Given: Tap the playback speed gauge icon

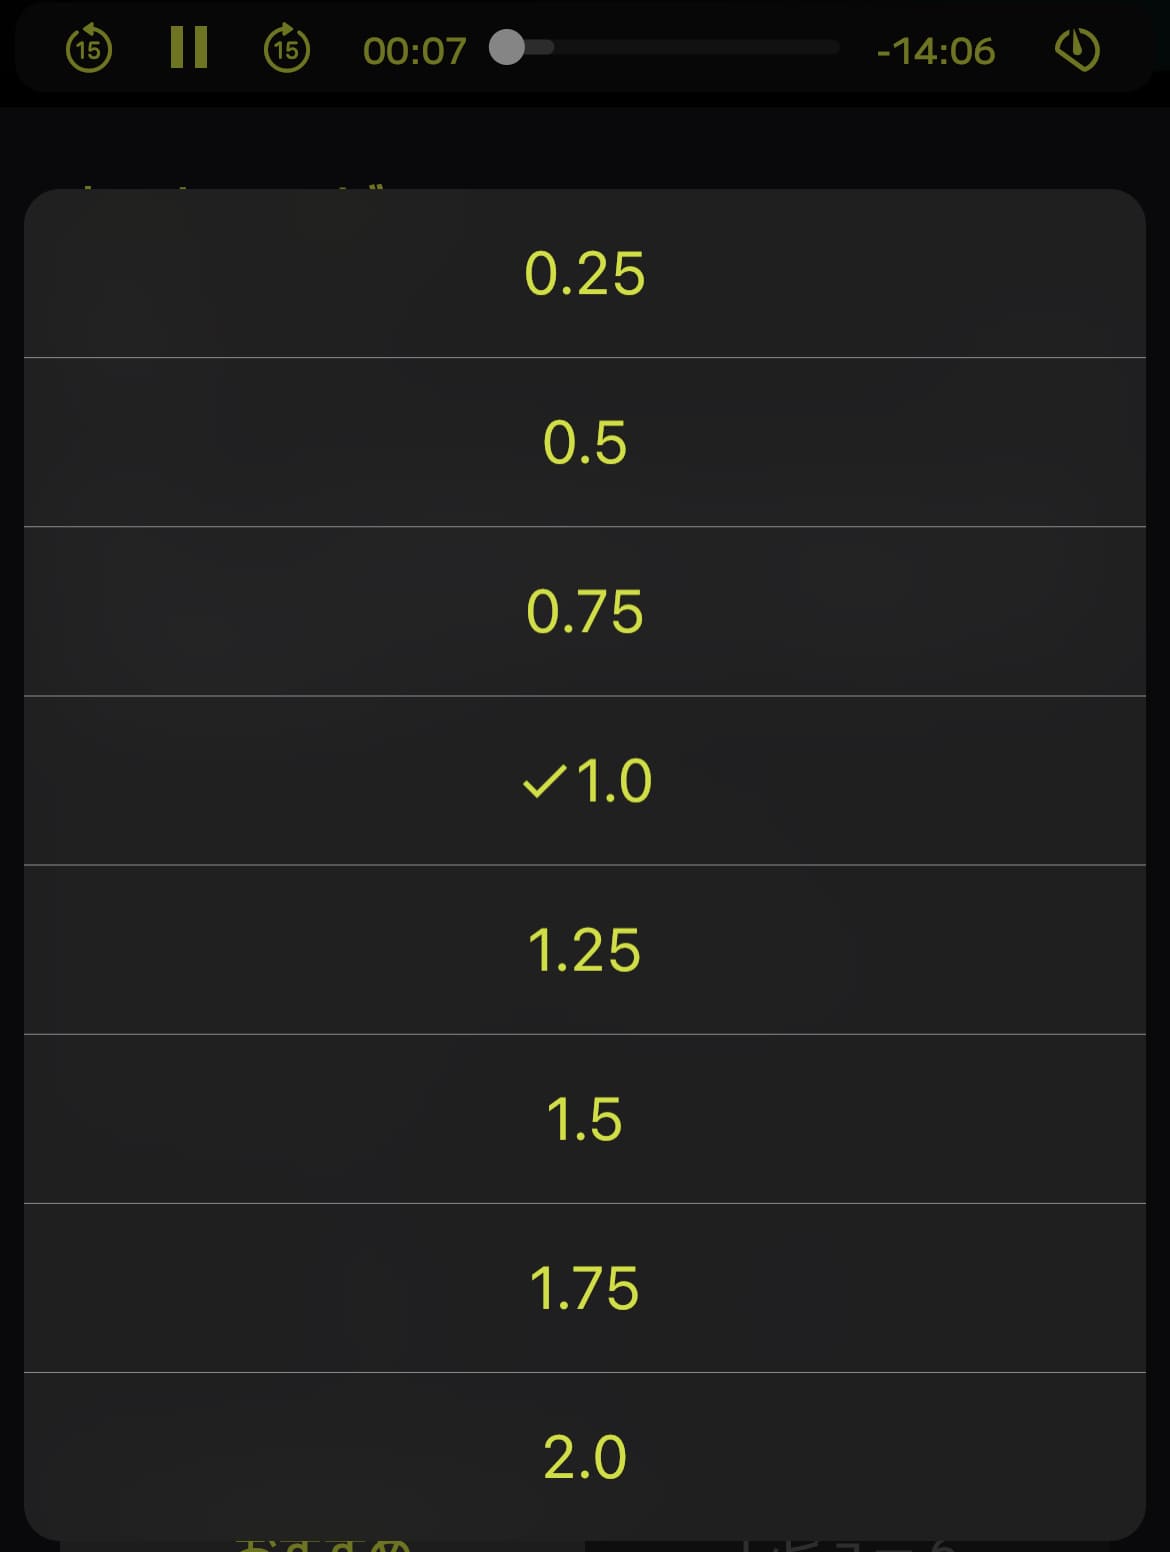Looking at the screenshot, I should tap(1077, 49).
